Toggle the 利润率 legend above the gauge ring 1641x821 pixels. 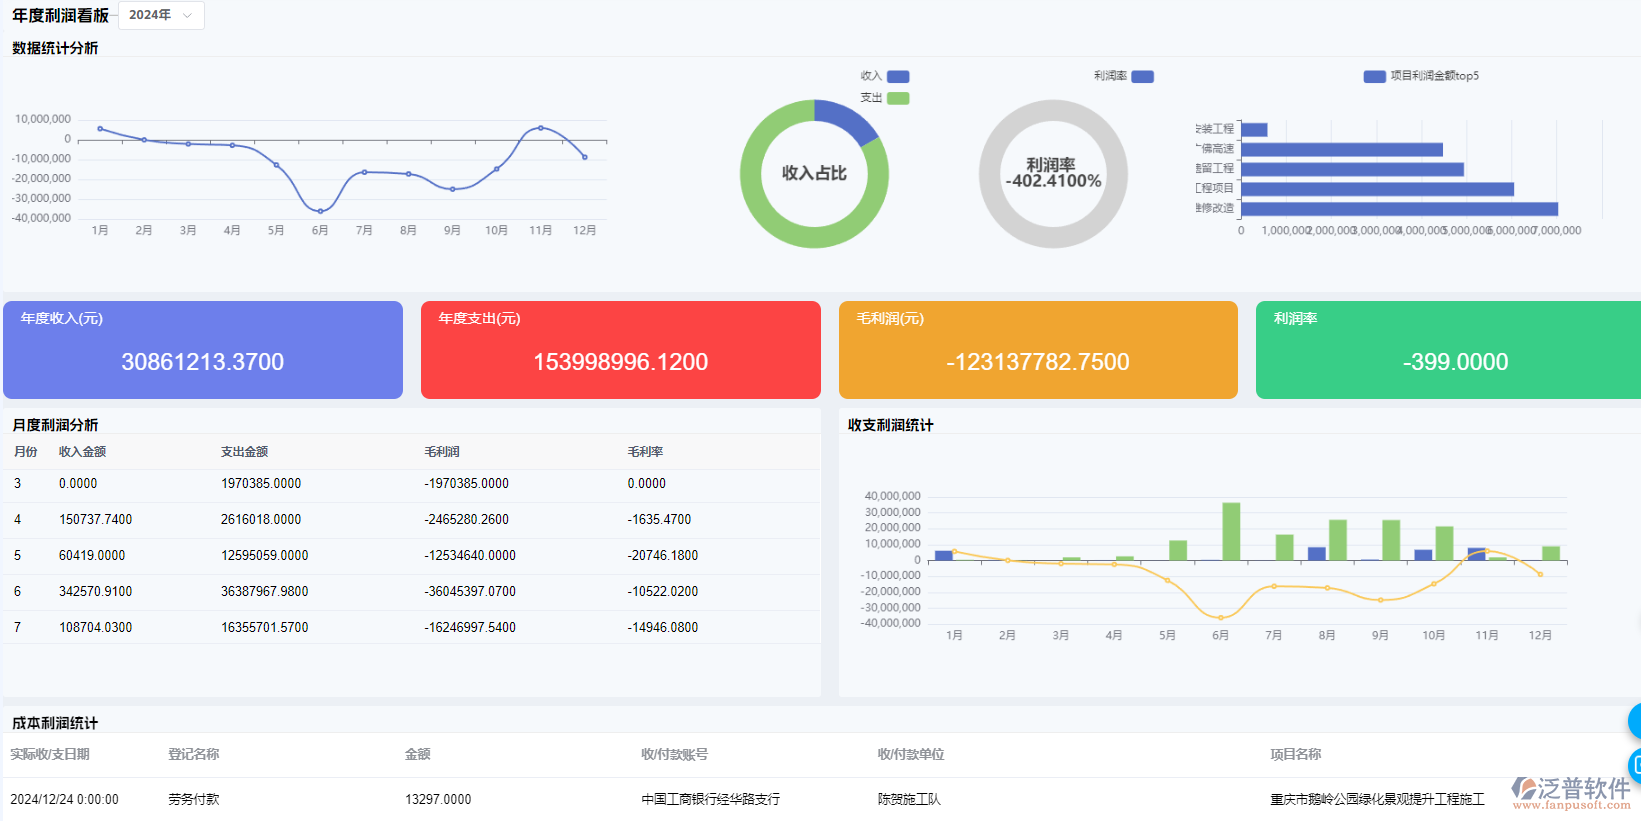coord(1142,76)
